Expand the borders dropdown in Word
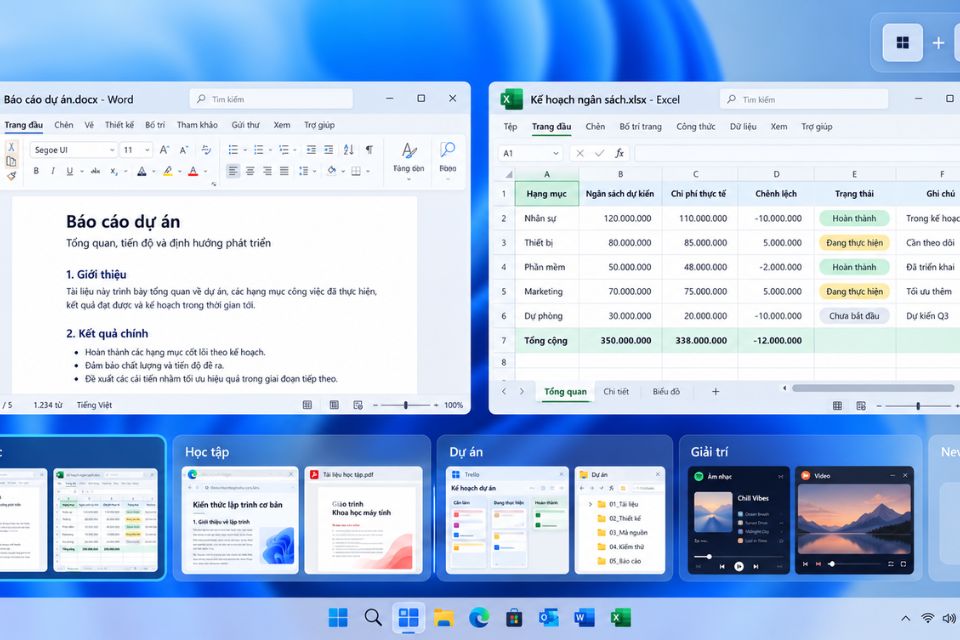Screen dimensions: 960x640 pos(367,171)
